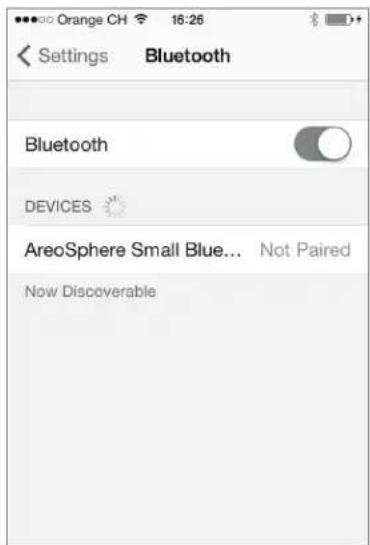Tap the Not Paired status label
Viewport: 370px width, 545px height.
pyautogui.click(x=305, y=250)
